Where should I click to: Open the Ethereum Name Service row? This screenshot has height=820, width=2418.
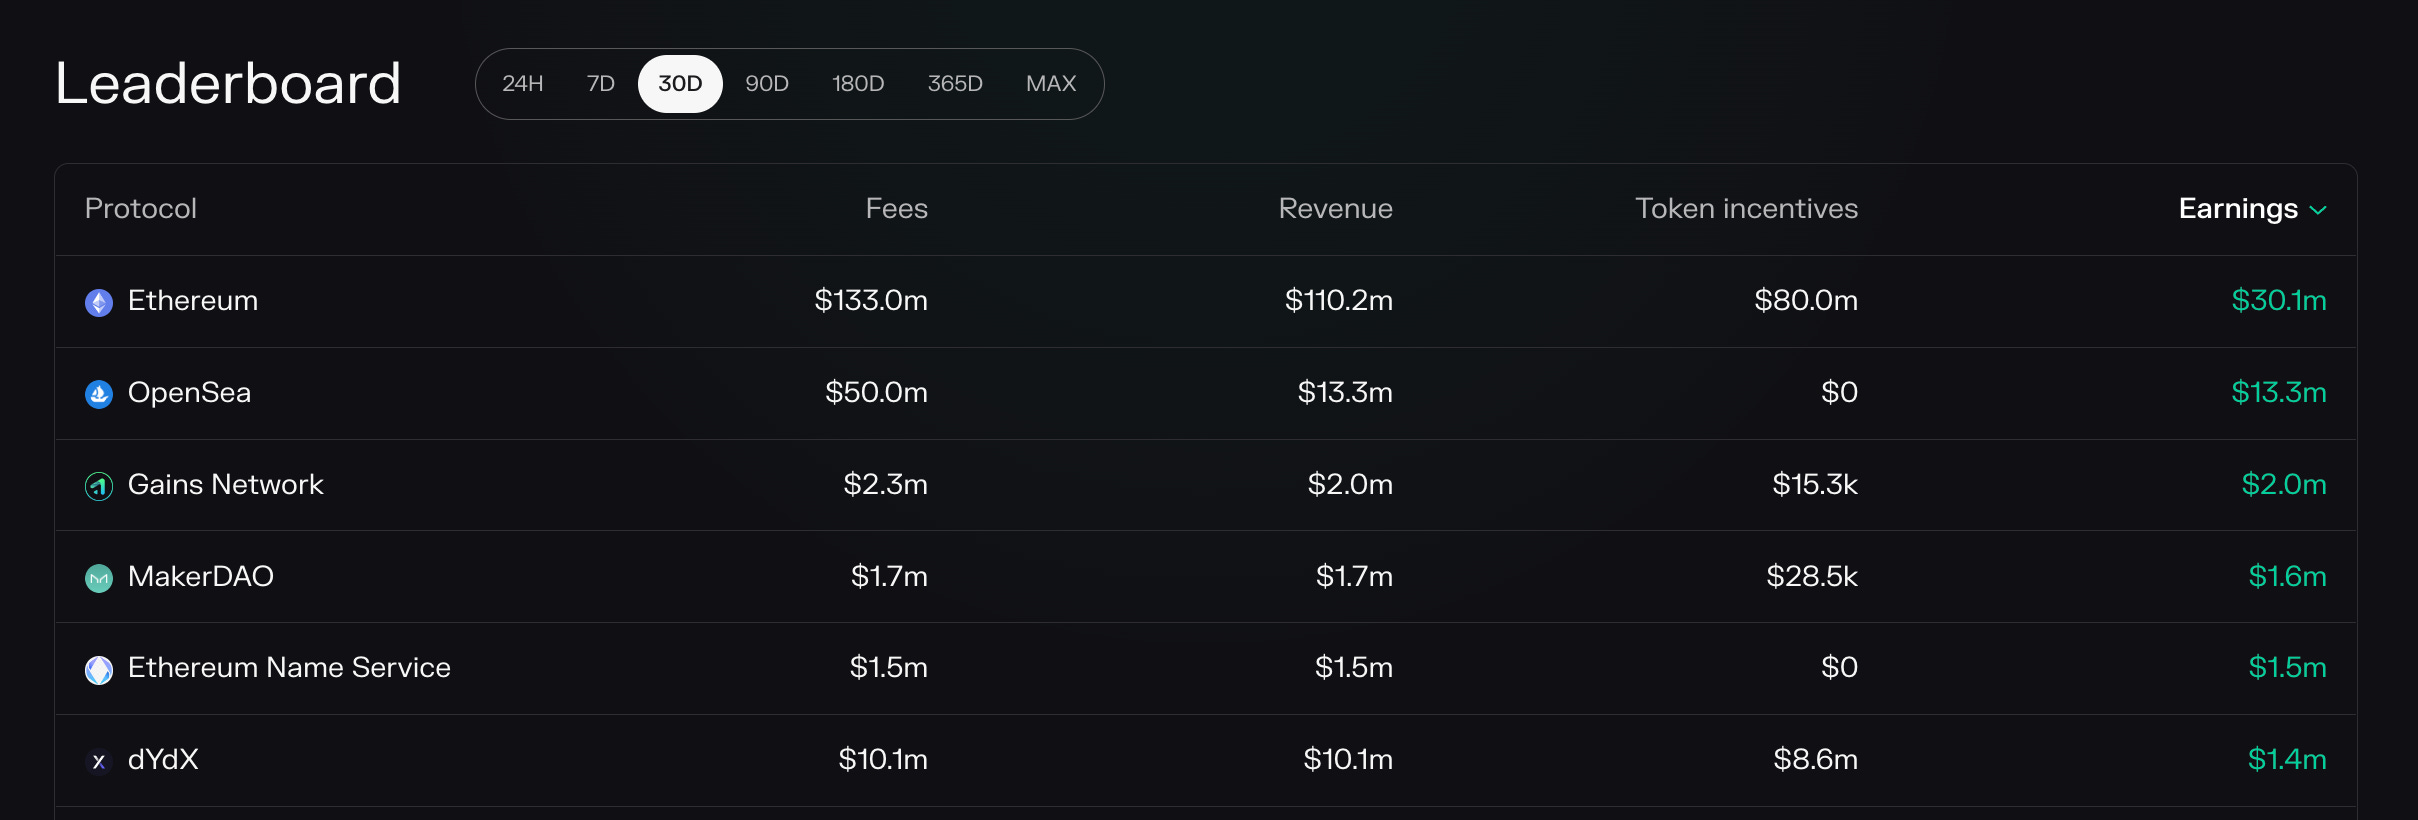tap(1206, 668)
